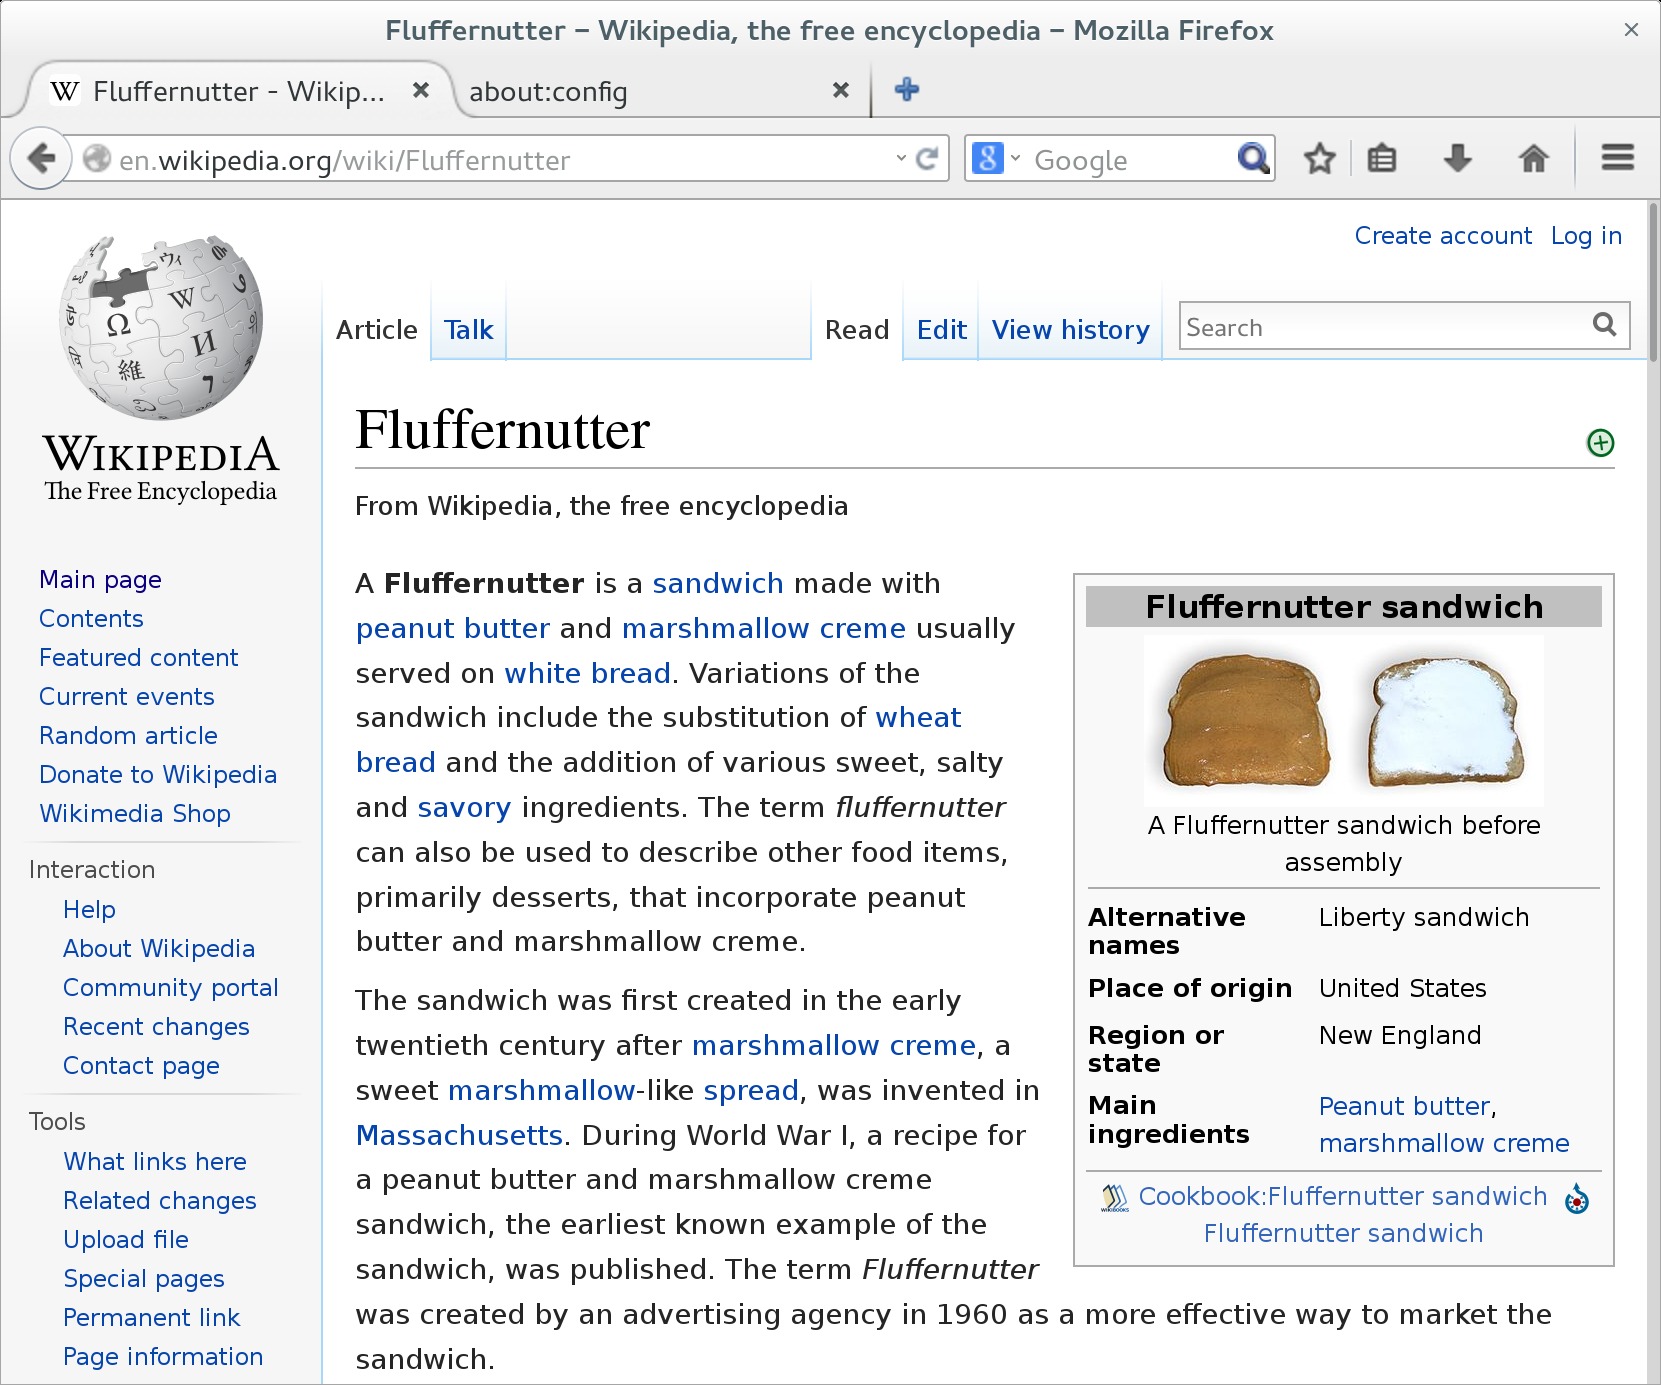Bookmark this page using the star icon
This screenshot has height=1385, width=1661.
pyautogui.click(x=1319, y=159)
